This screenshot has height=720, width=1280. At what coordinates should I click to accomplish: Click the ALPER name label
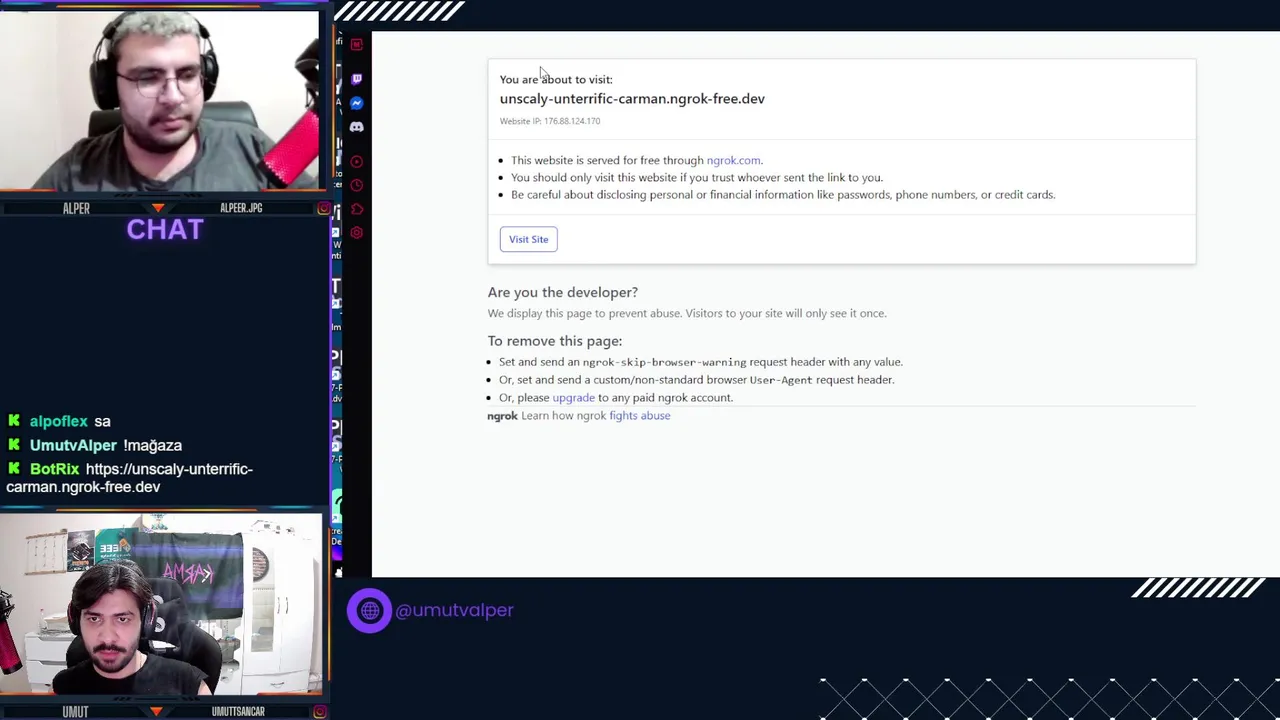coord(76,208)
